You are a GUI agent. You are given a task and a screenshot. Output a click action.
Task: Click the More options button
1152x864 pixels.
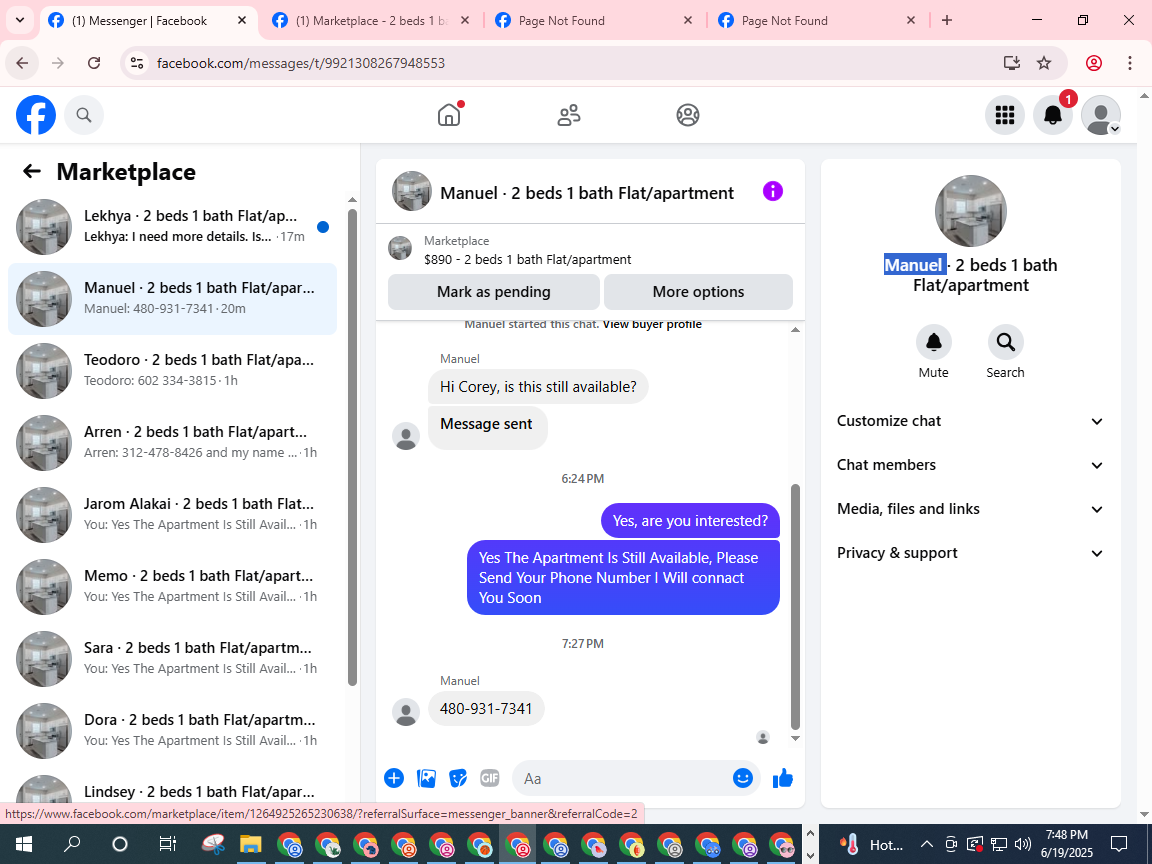698,292
